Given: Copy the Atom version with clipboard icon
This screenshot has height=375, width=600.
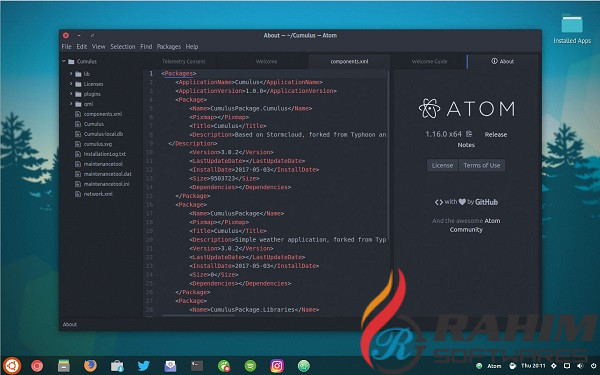Looking at the screenshot, I should coord(469,134).
